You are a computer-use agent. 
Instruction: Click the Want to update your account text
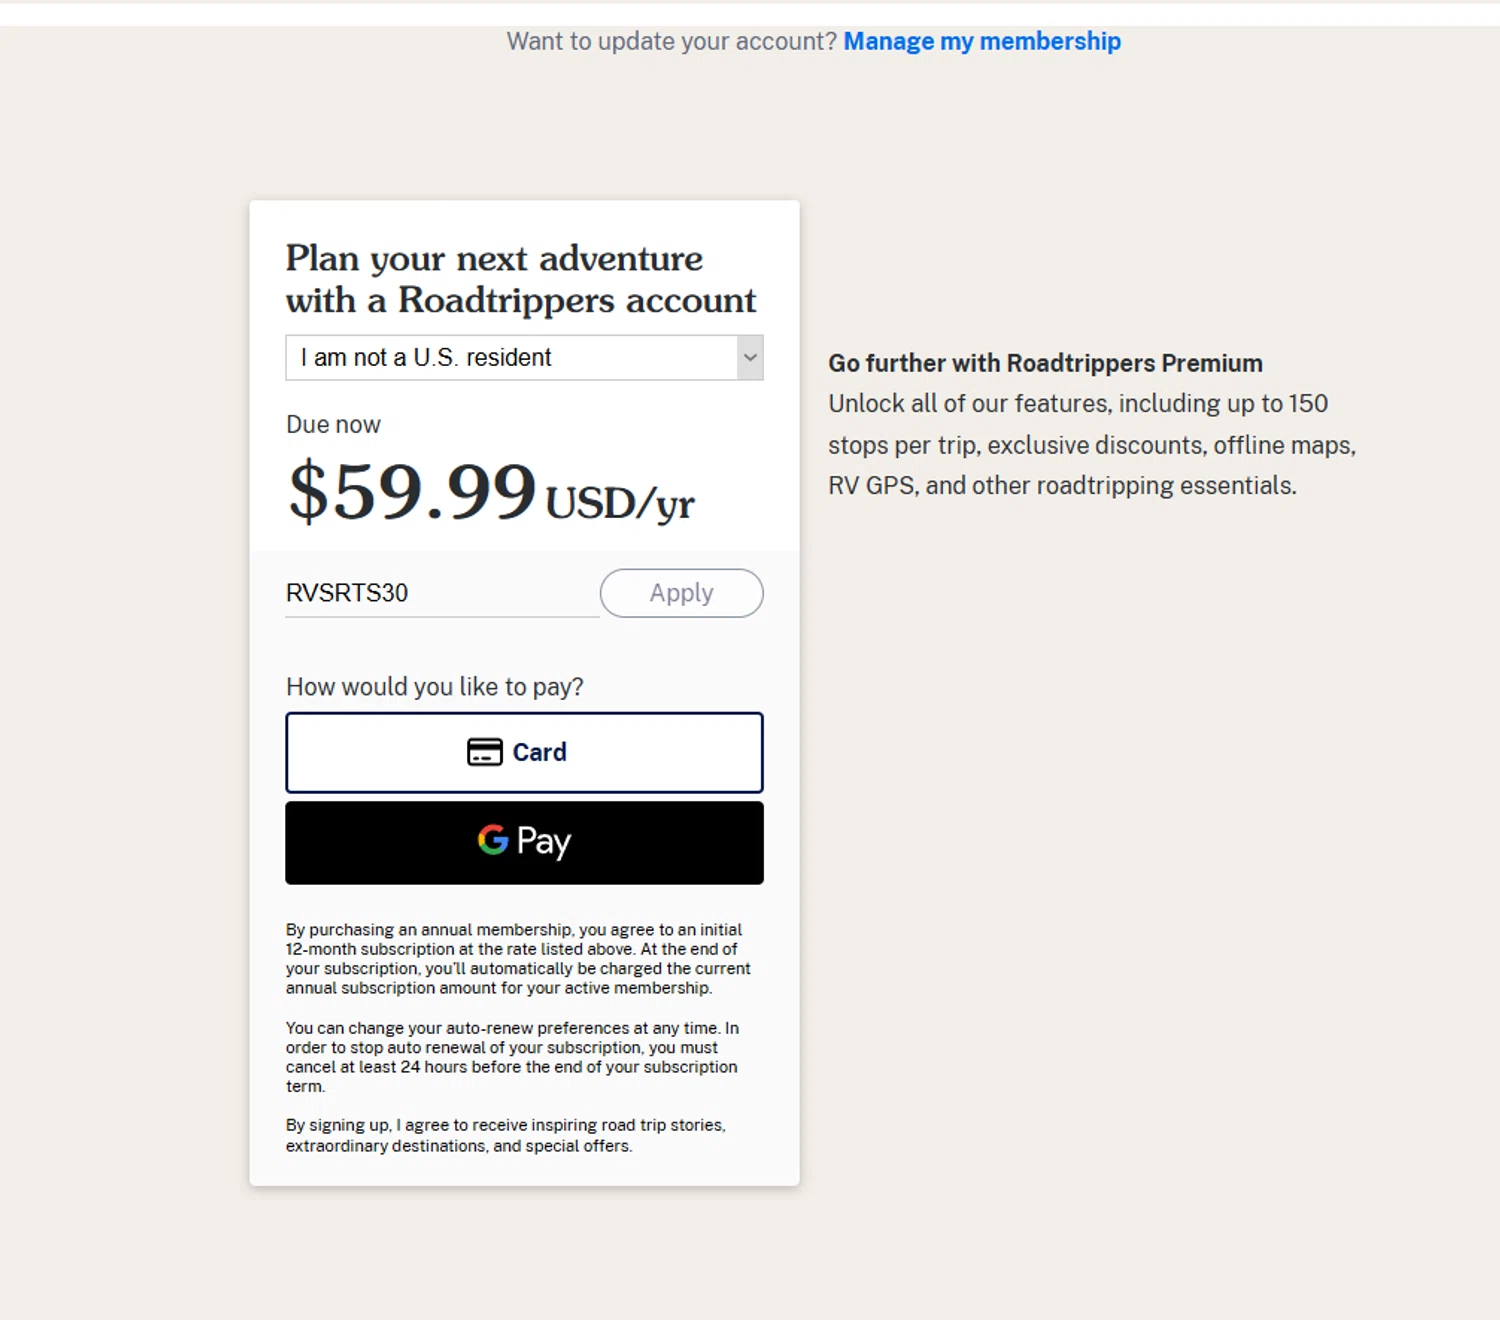tap(671, 41)
